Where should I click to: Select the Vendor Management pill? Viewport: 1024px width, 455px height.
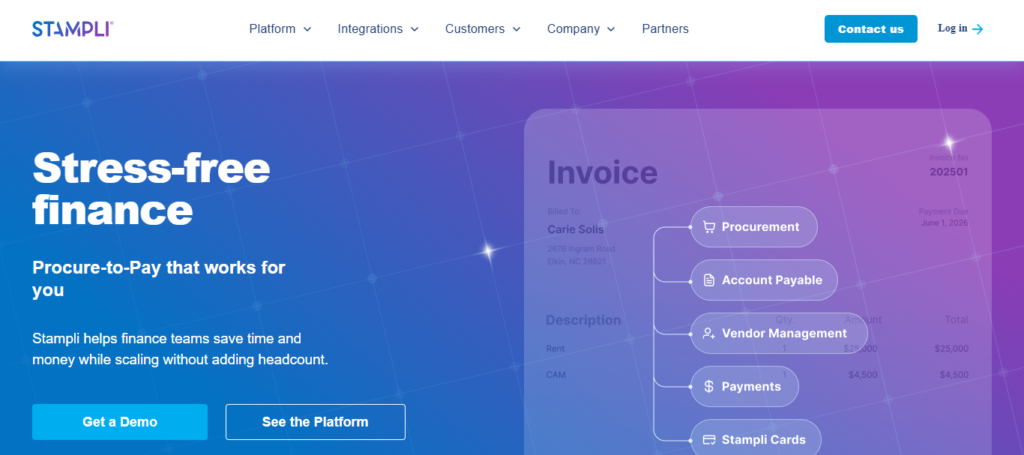click(x=779, y=334)
